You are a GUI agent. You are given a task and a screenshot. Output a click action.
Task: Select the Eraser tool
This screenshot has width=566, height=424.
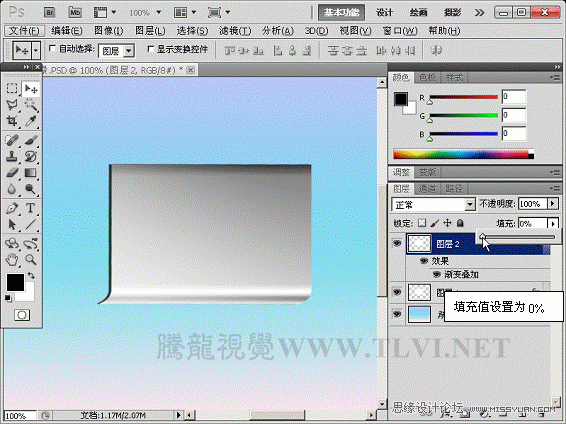coord(12,173)
